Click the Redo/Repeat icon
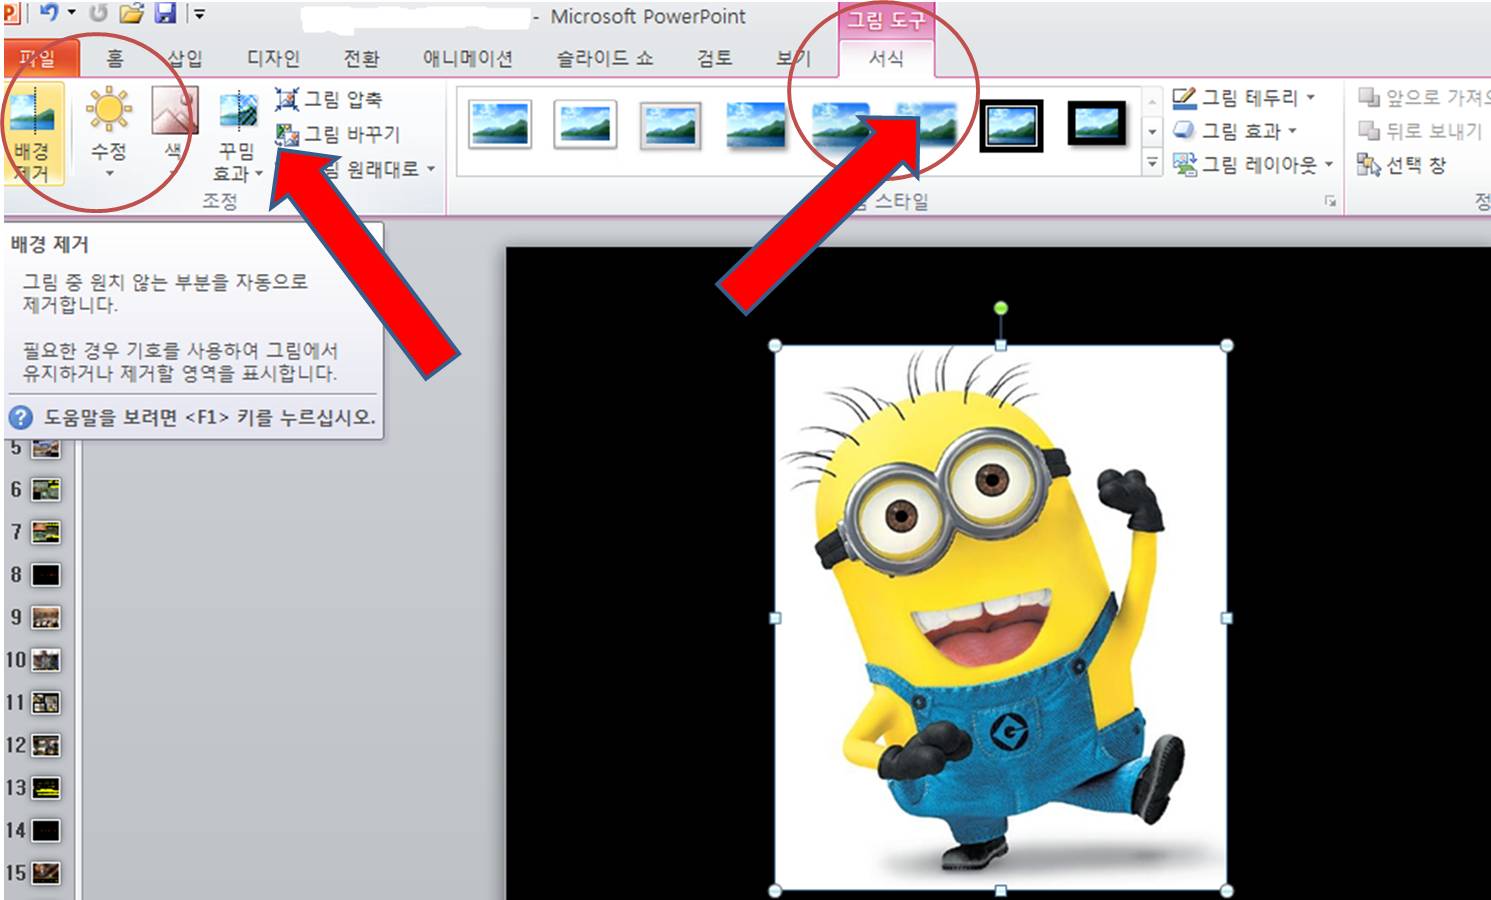This screenshot has width=1491, height=900. click(98, 13)
